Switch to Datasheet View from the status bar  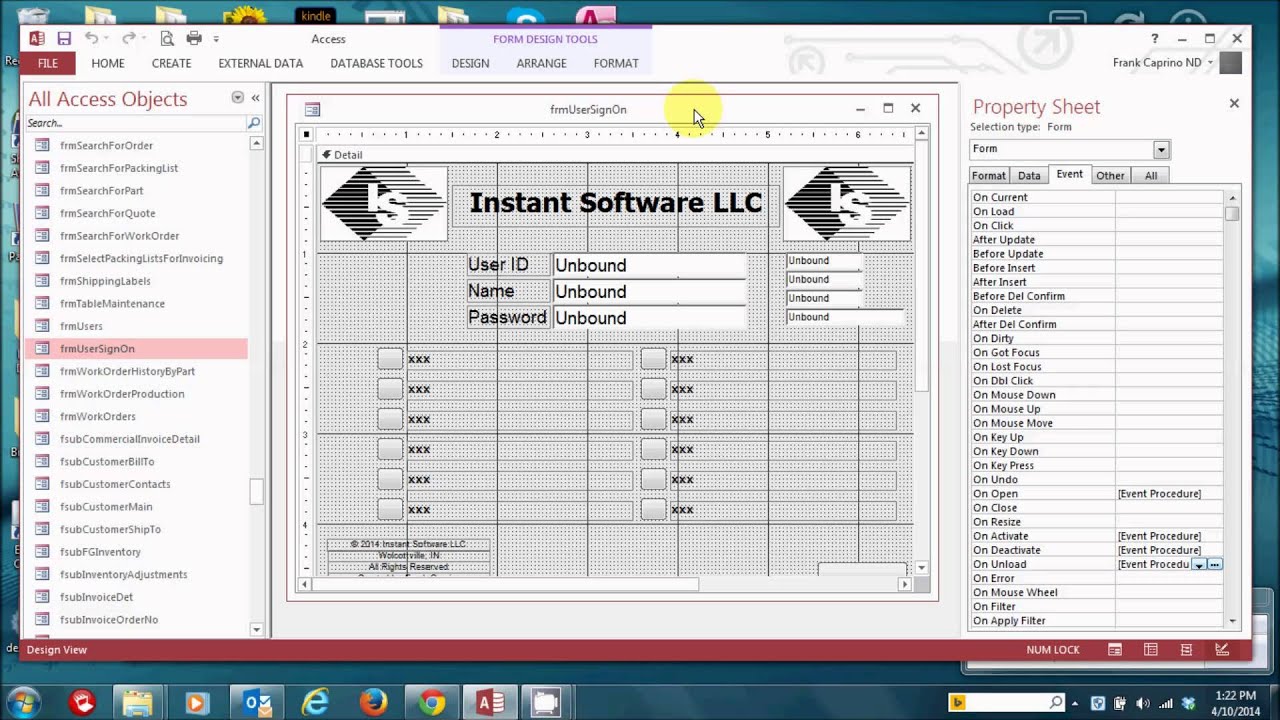(x=1151, y=649)
